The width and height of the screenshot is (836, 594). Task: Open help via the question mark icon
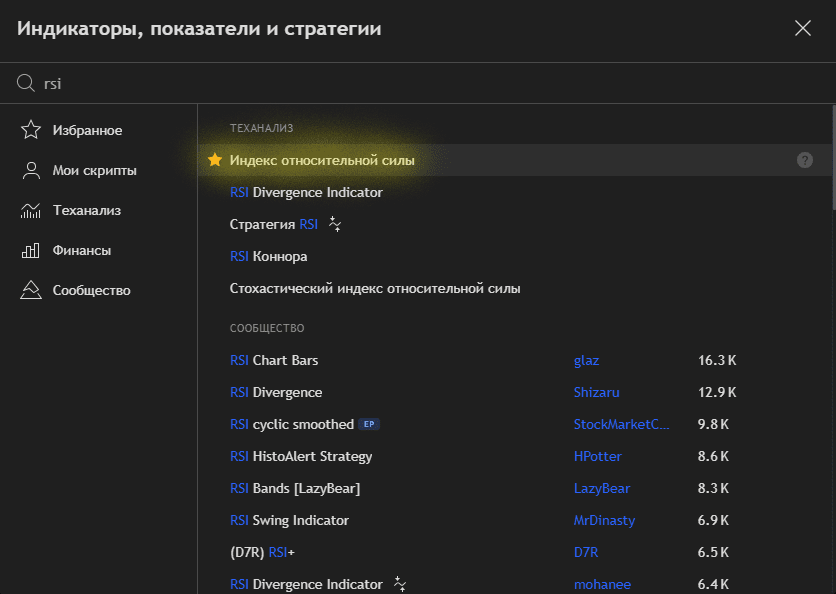pos(805,160)
